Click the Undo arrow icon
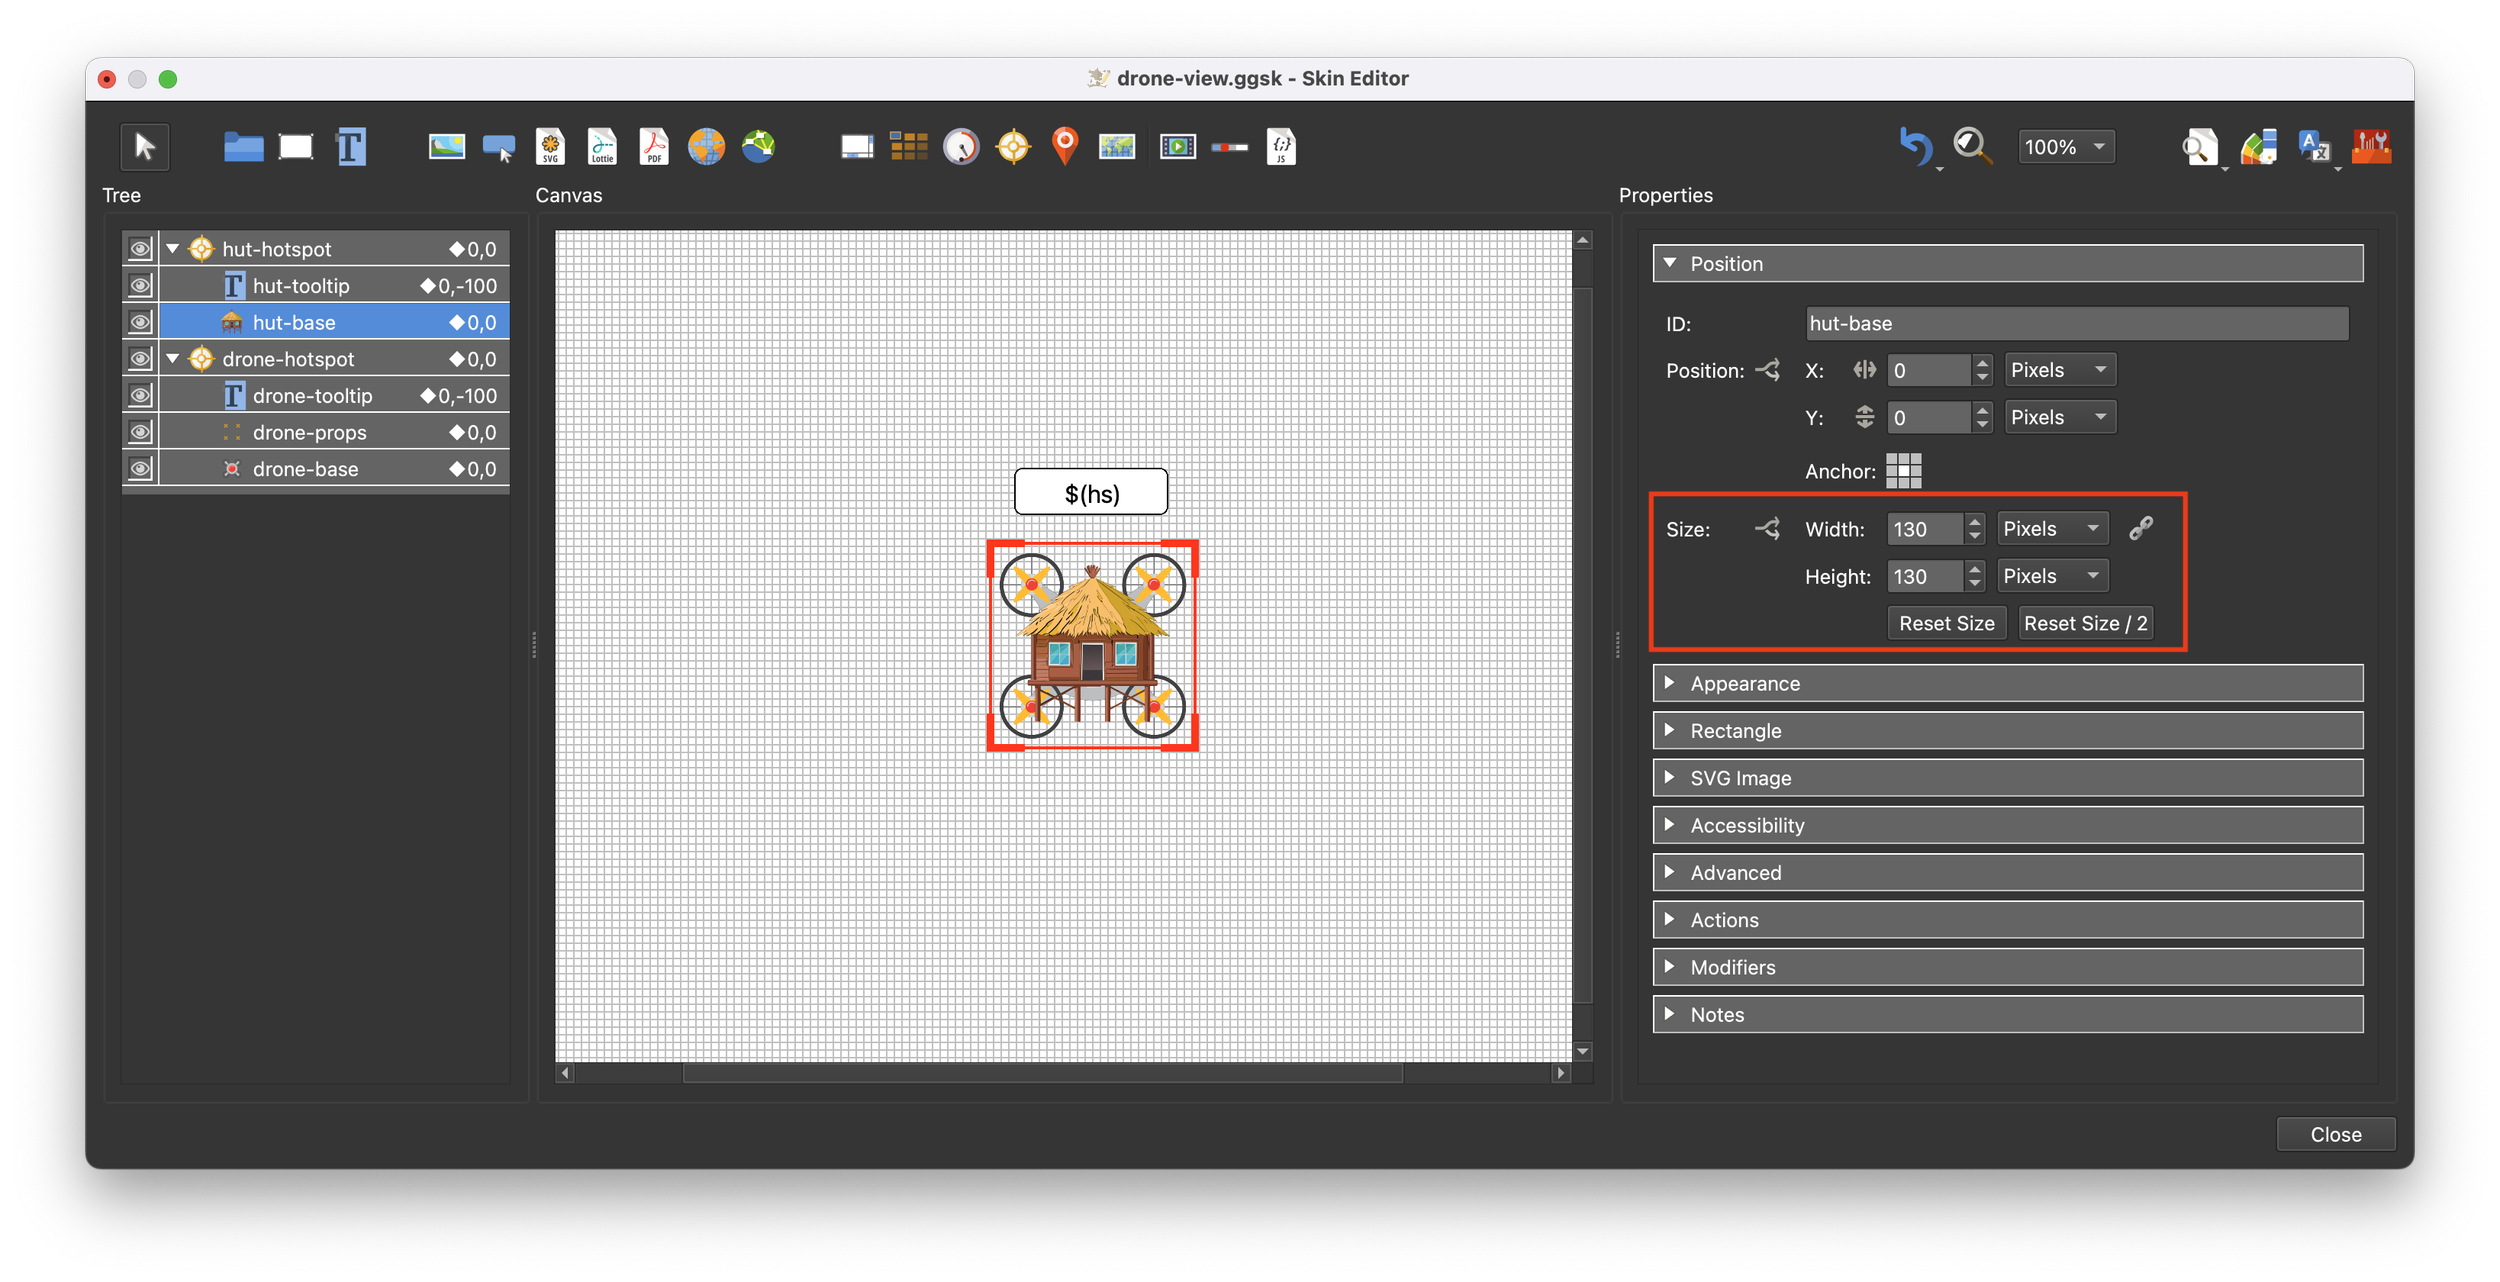The width and height of the screenshot is (2500, 1282). click(x=1914, y=147)
